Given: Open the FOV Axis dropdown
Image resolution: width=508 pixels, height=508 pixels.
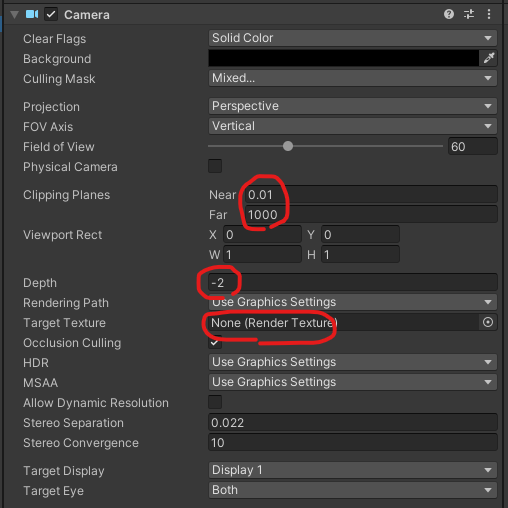Looking at the screenshot, I should [353, 126].
